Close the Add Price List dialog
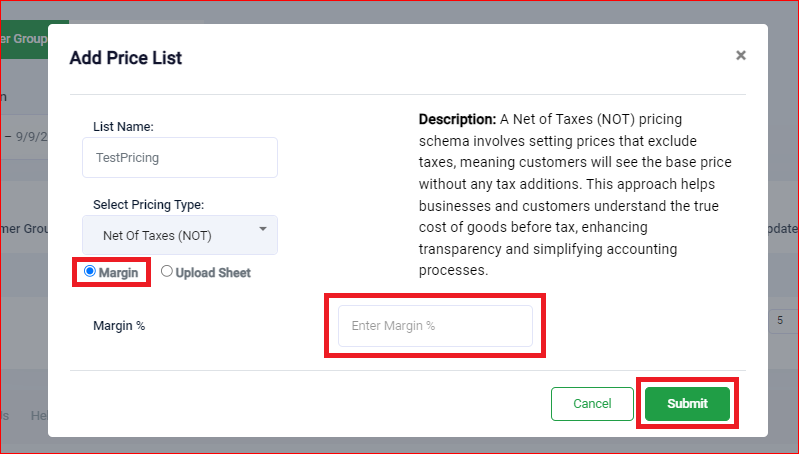799x454 pixels. tap(740, 55)
